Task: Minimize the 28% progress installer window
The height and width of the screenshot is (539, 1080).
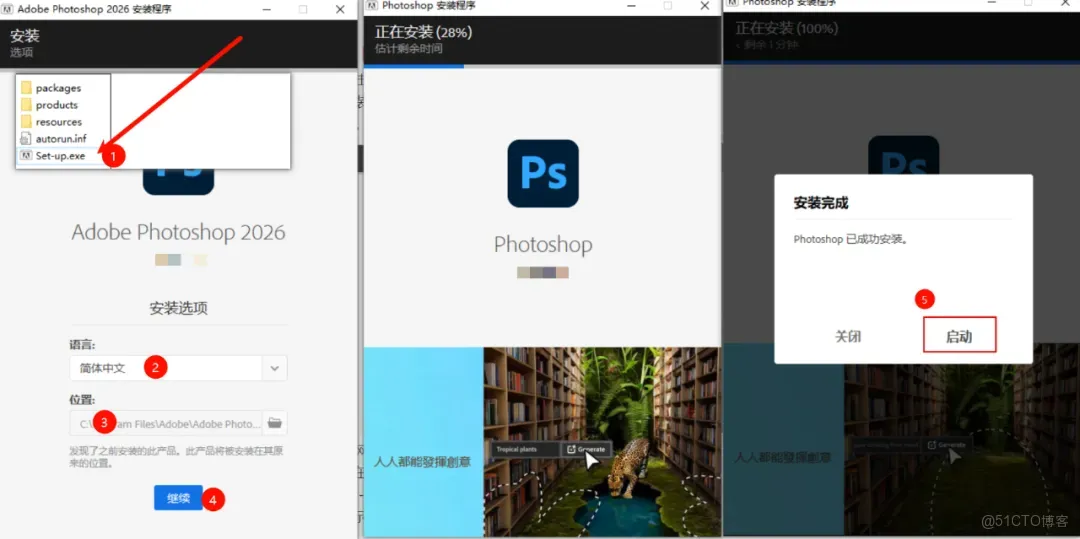Action: point(632,6)
